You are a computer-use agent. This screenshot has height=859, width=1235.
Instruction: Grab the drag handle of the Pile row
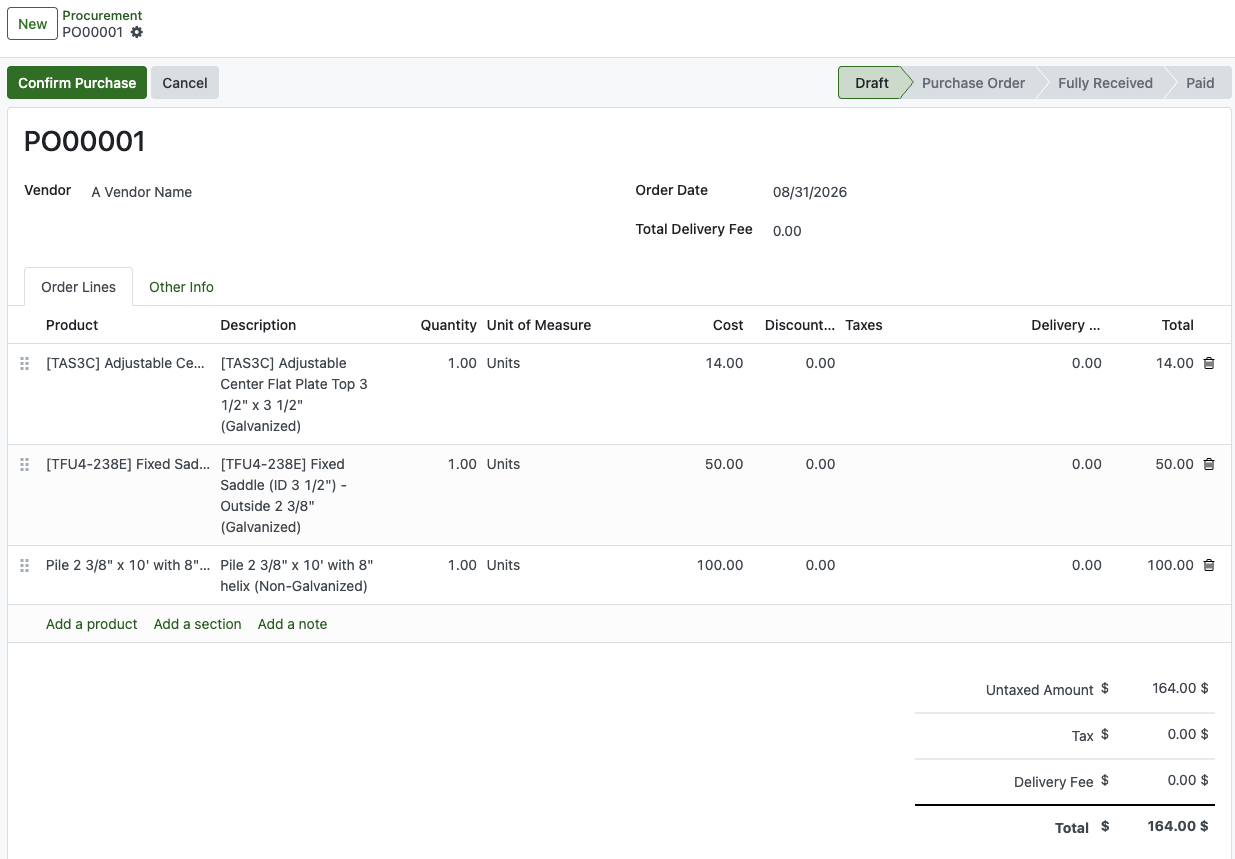coord(25,566)
